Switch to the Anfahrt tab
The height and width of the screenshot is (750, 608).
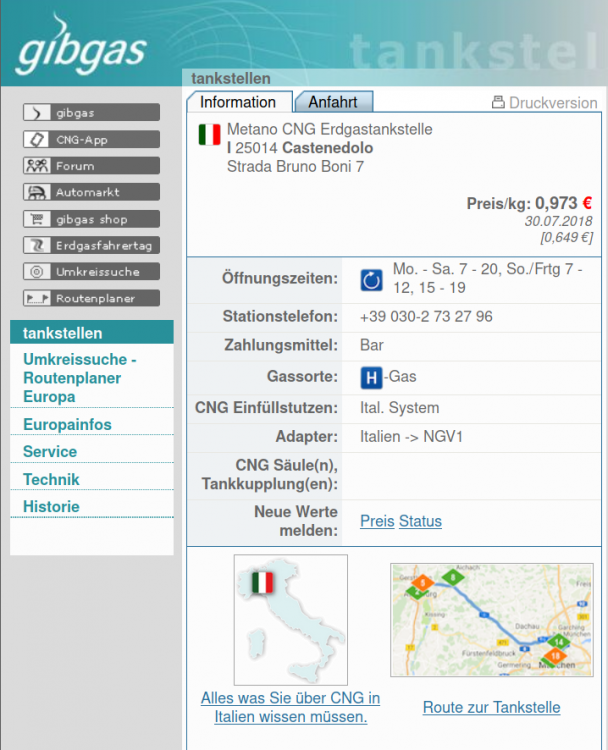pyautogui.click(x=333, y=102)
